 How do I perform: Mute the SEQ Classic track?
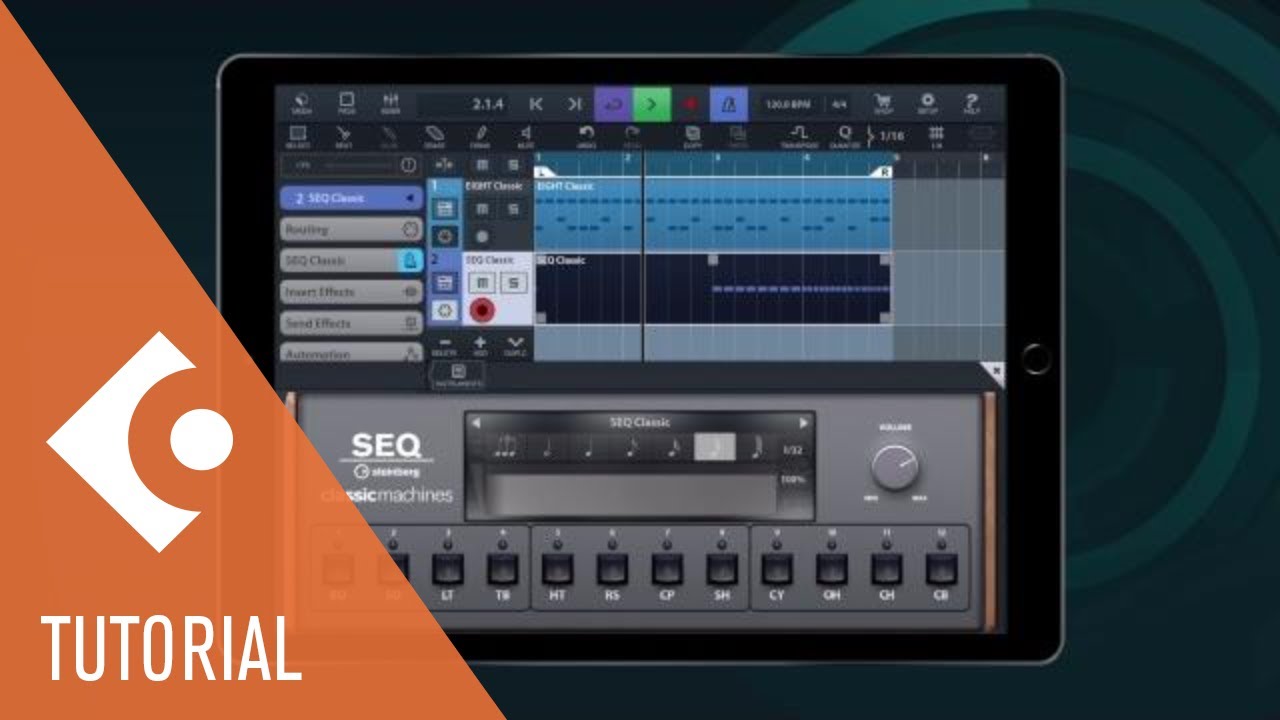[483, 283]
